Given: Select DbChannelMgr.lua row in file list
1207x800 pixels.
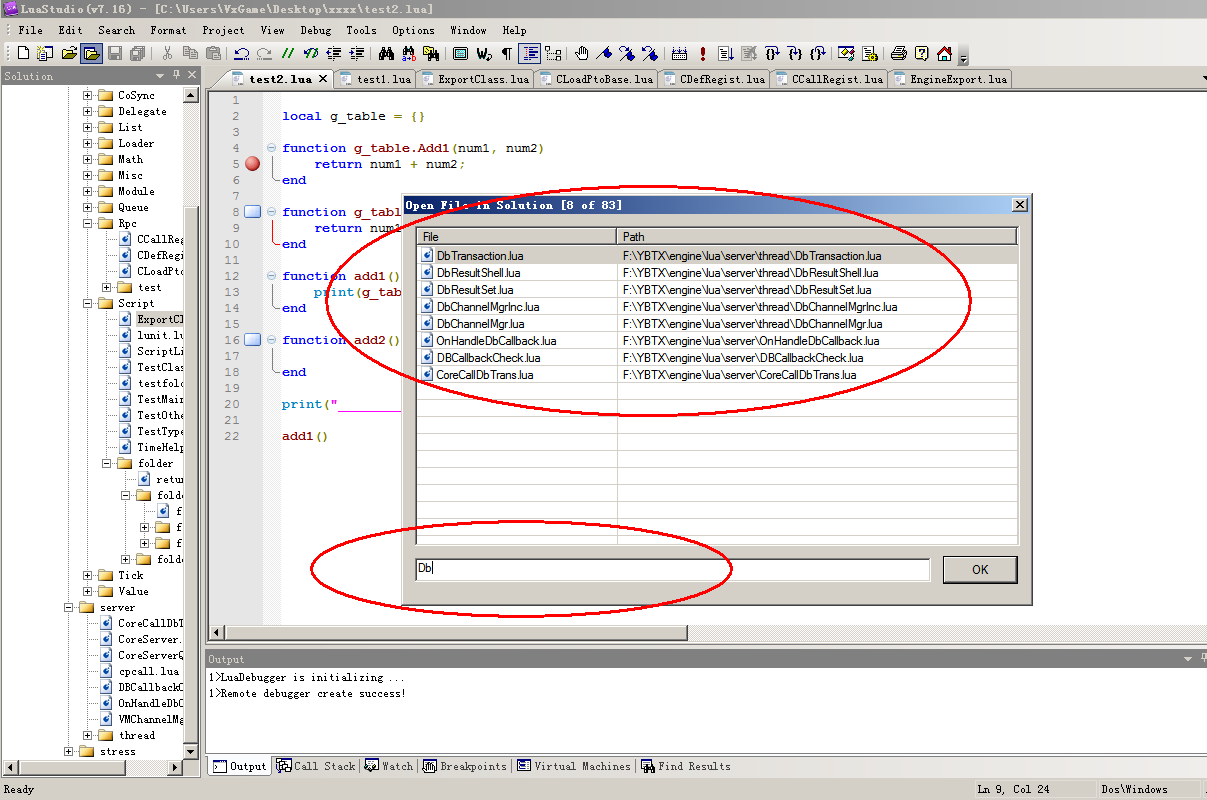Looking at the screenshot, I should click(717, 324).
